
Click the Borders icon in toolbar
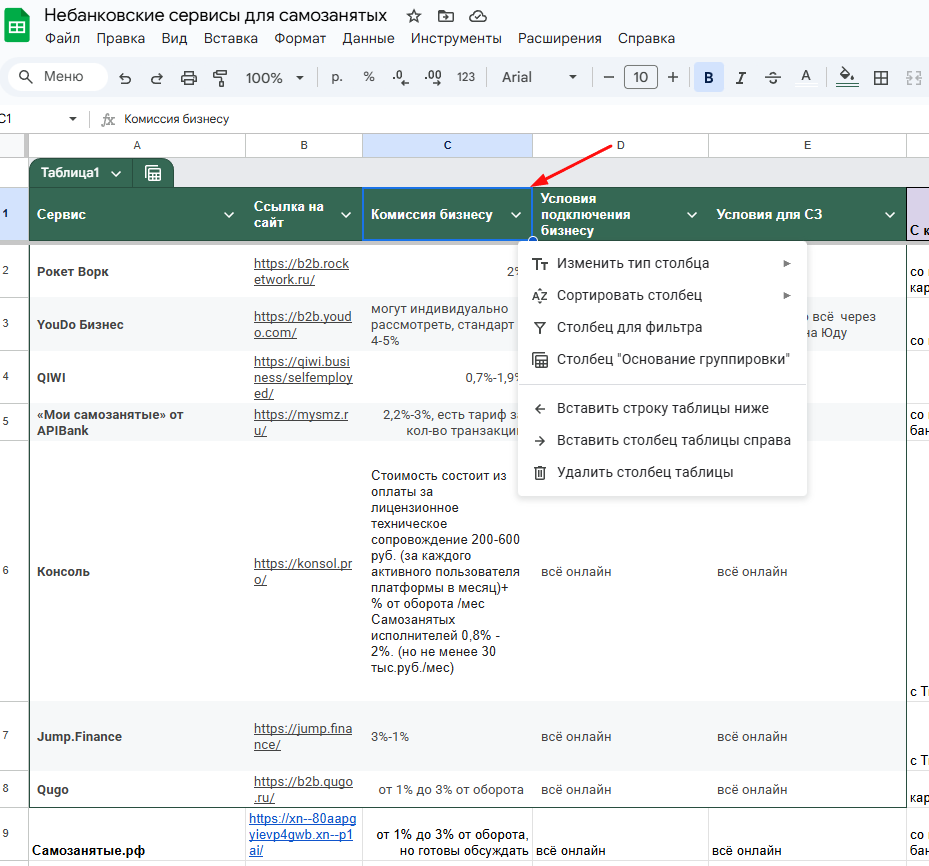point(881,78)
